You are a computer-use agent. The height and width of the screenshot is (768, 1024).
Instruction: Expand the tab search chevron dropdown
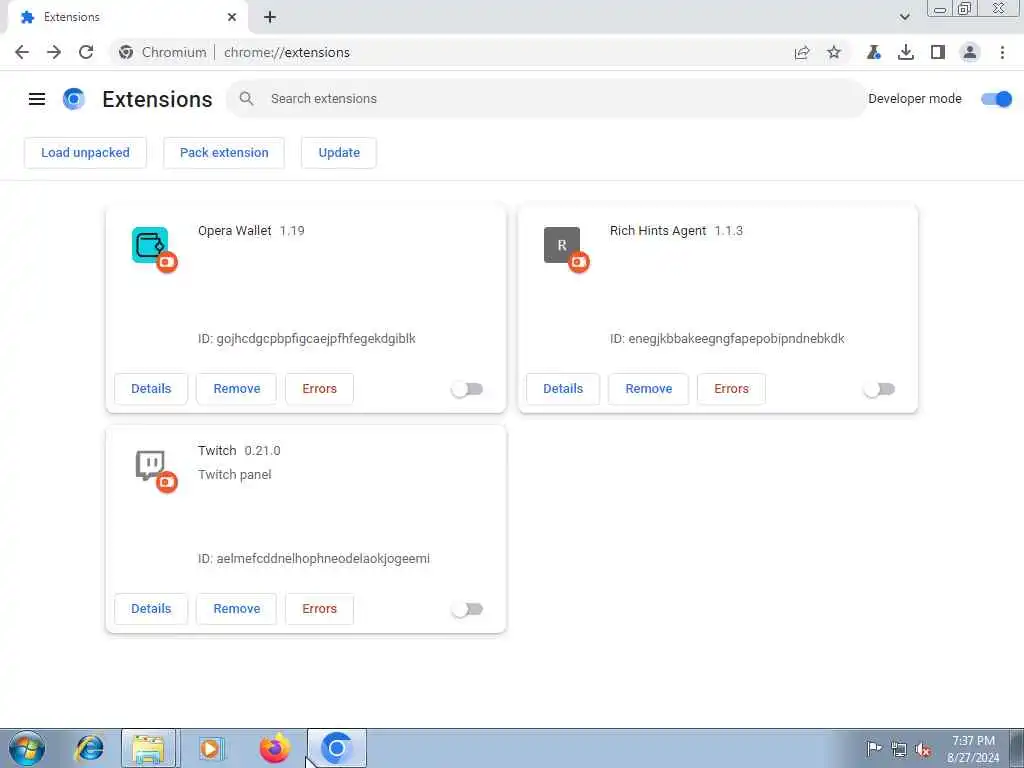904,17
